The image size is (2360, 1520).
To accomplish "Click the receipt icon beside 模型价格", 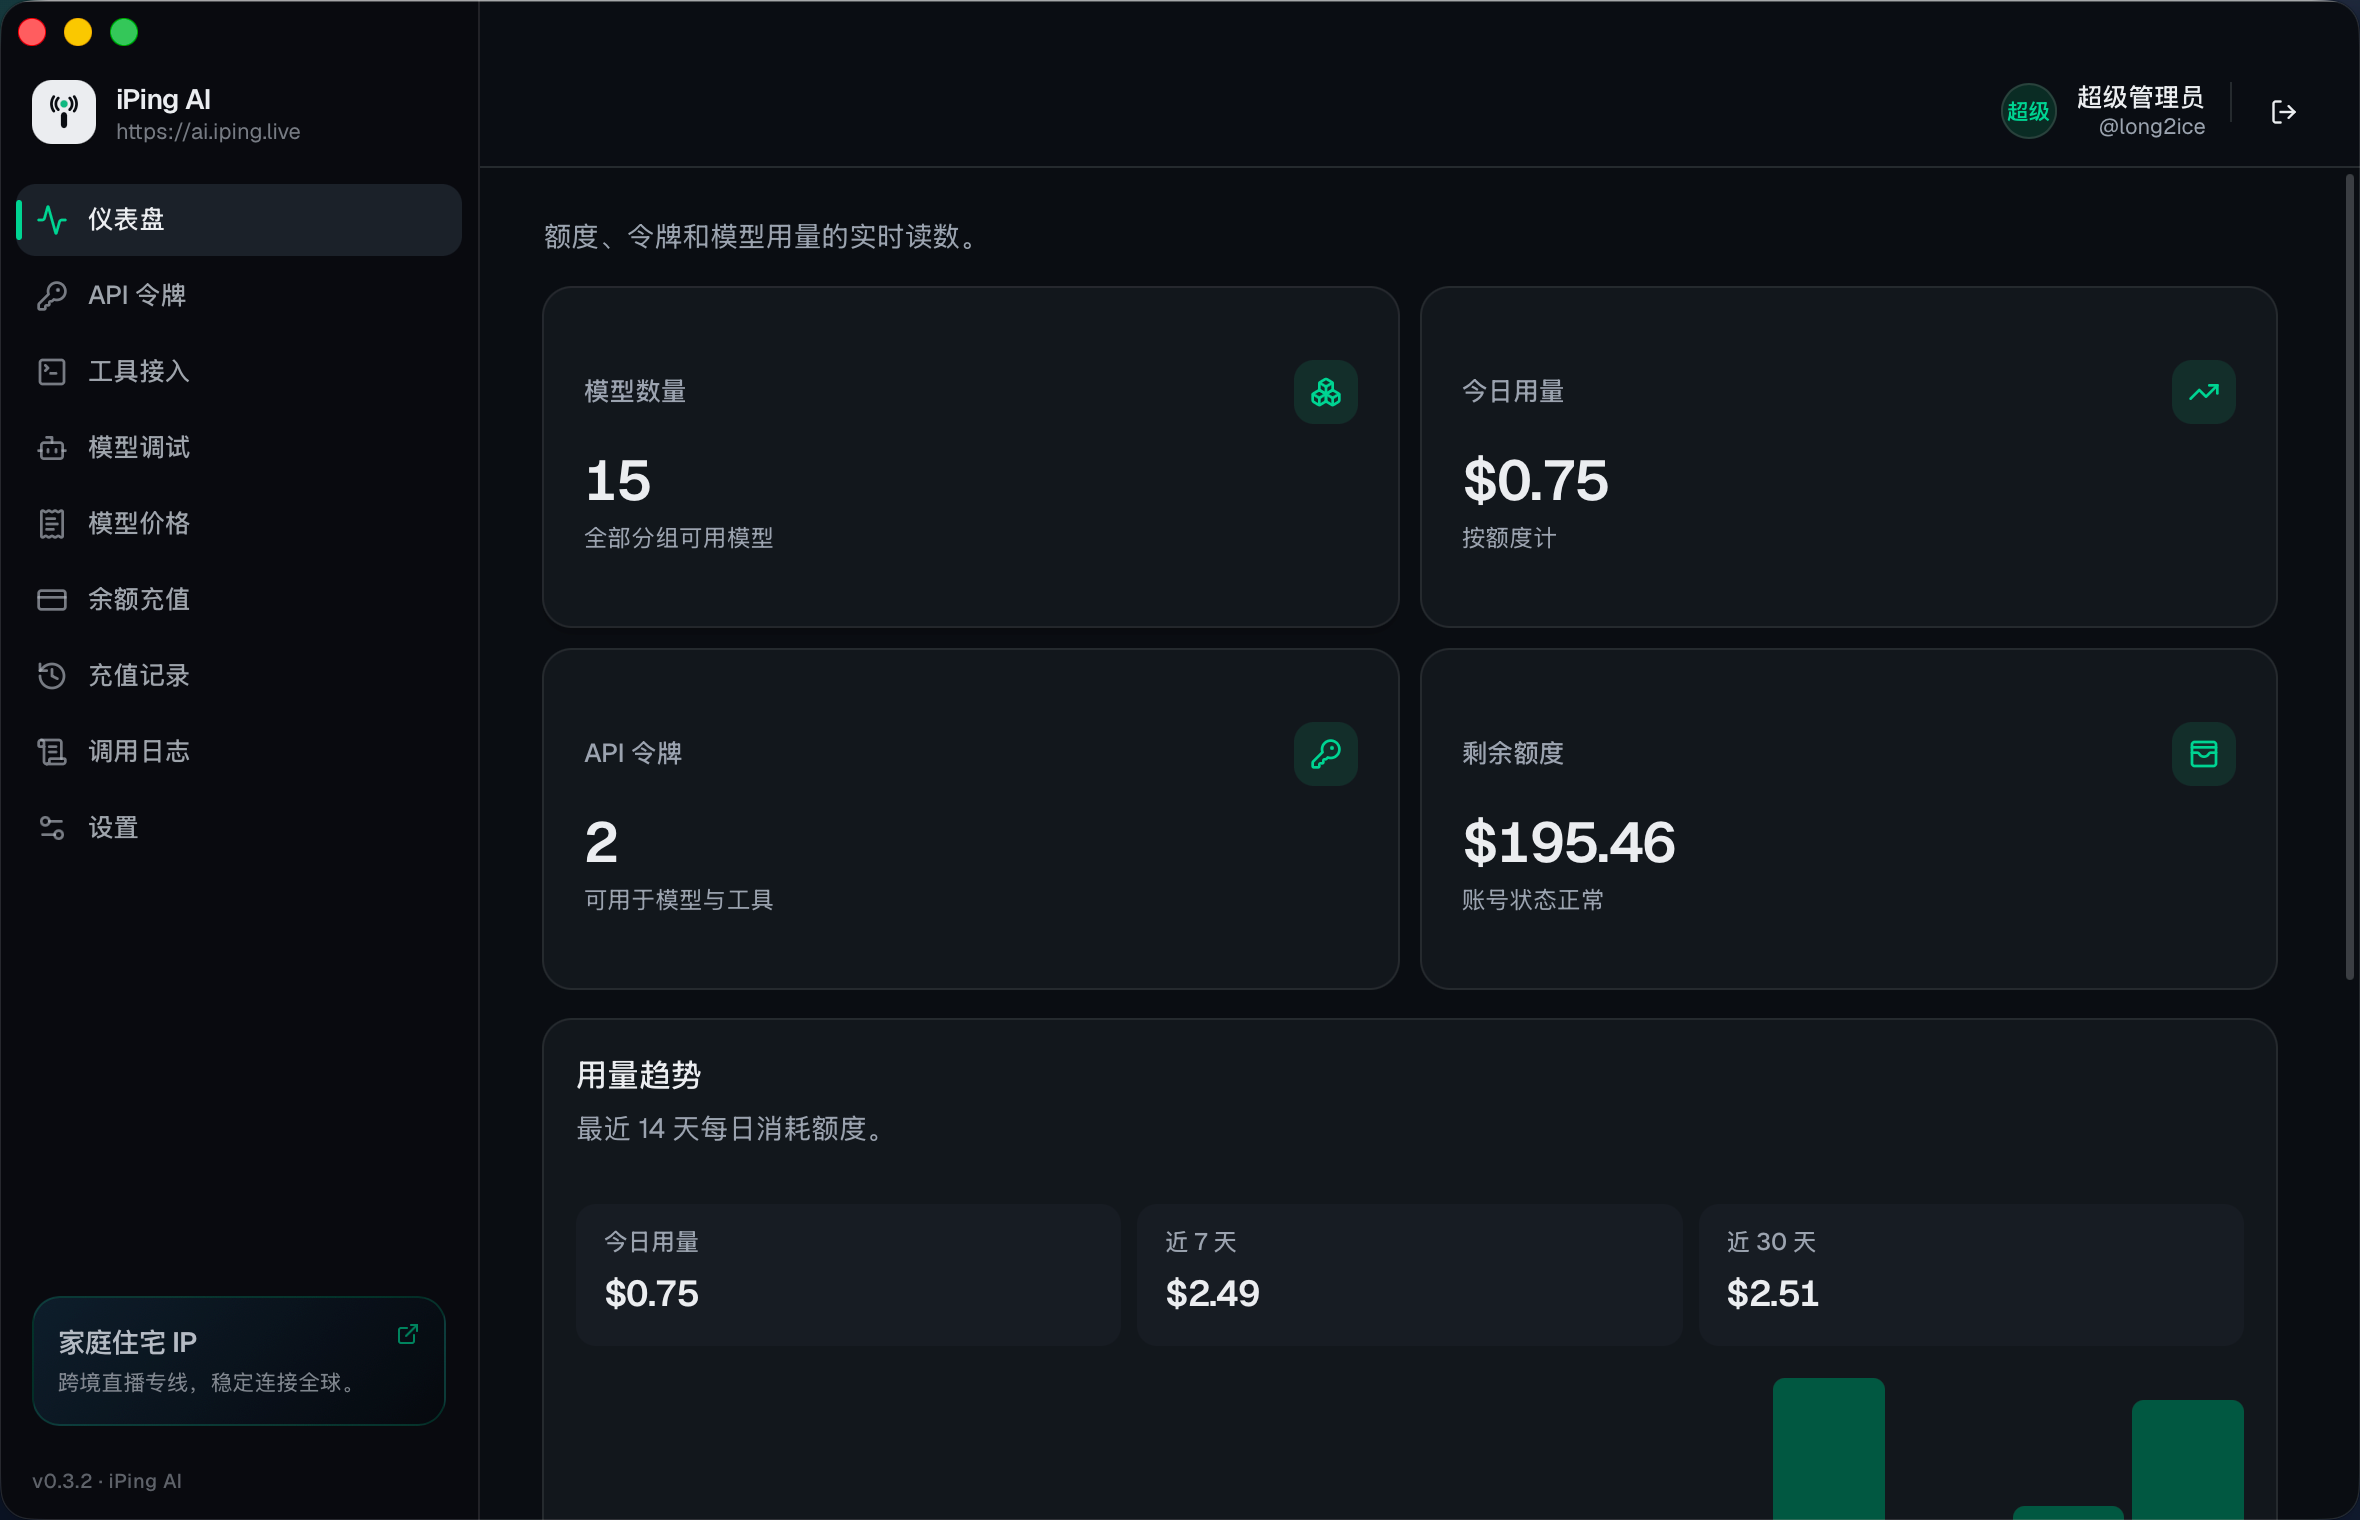I will (x=52, y=524).
